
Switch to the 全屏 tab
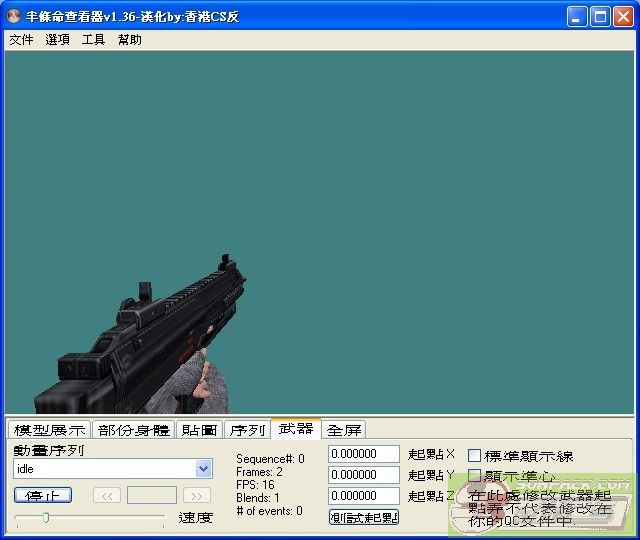pyautogui.click(x=344, y=430)
